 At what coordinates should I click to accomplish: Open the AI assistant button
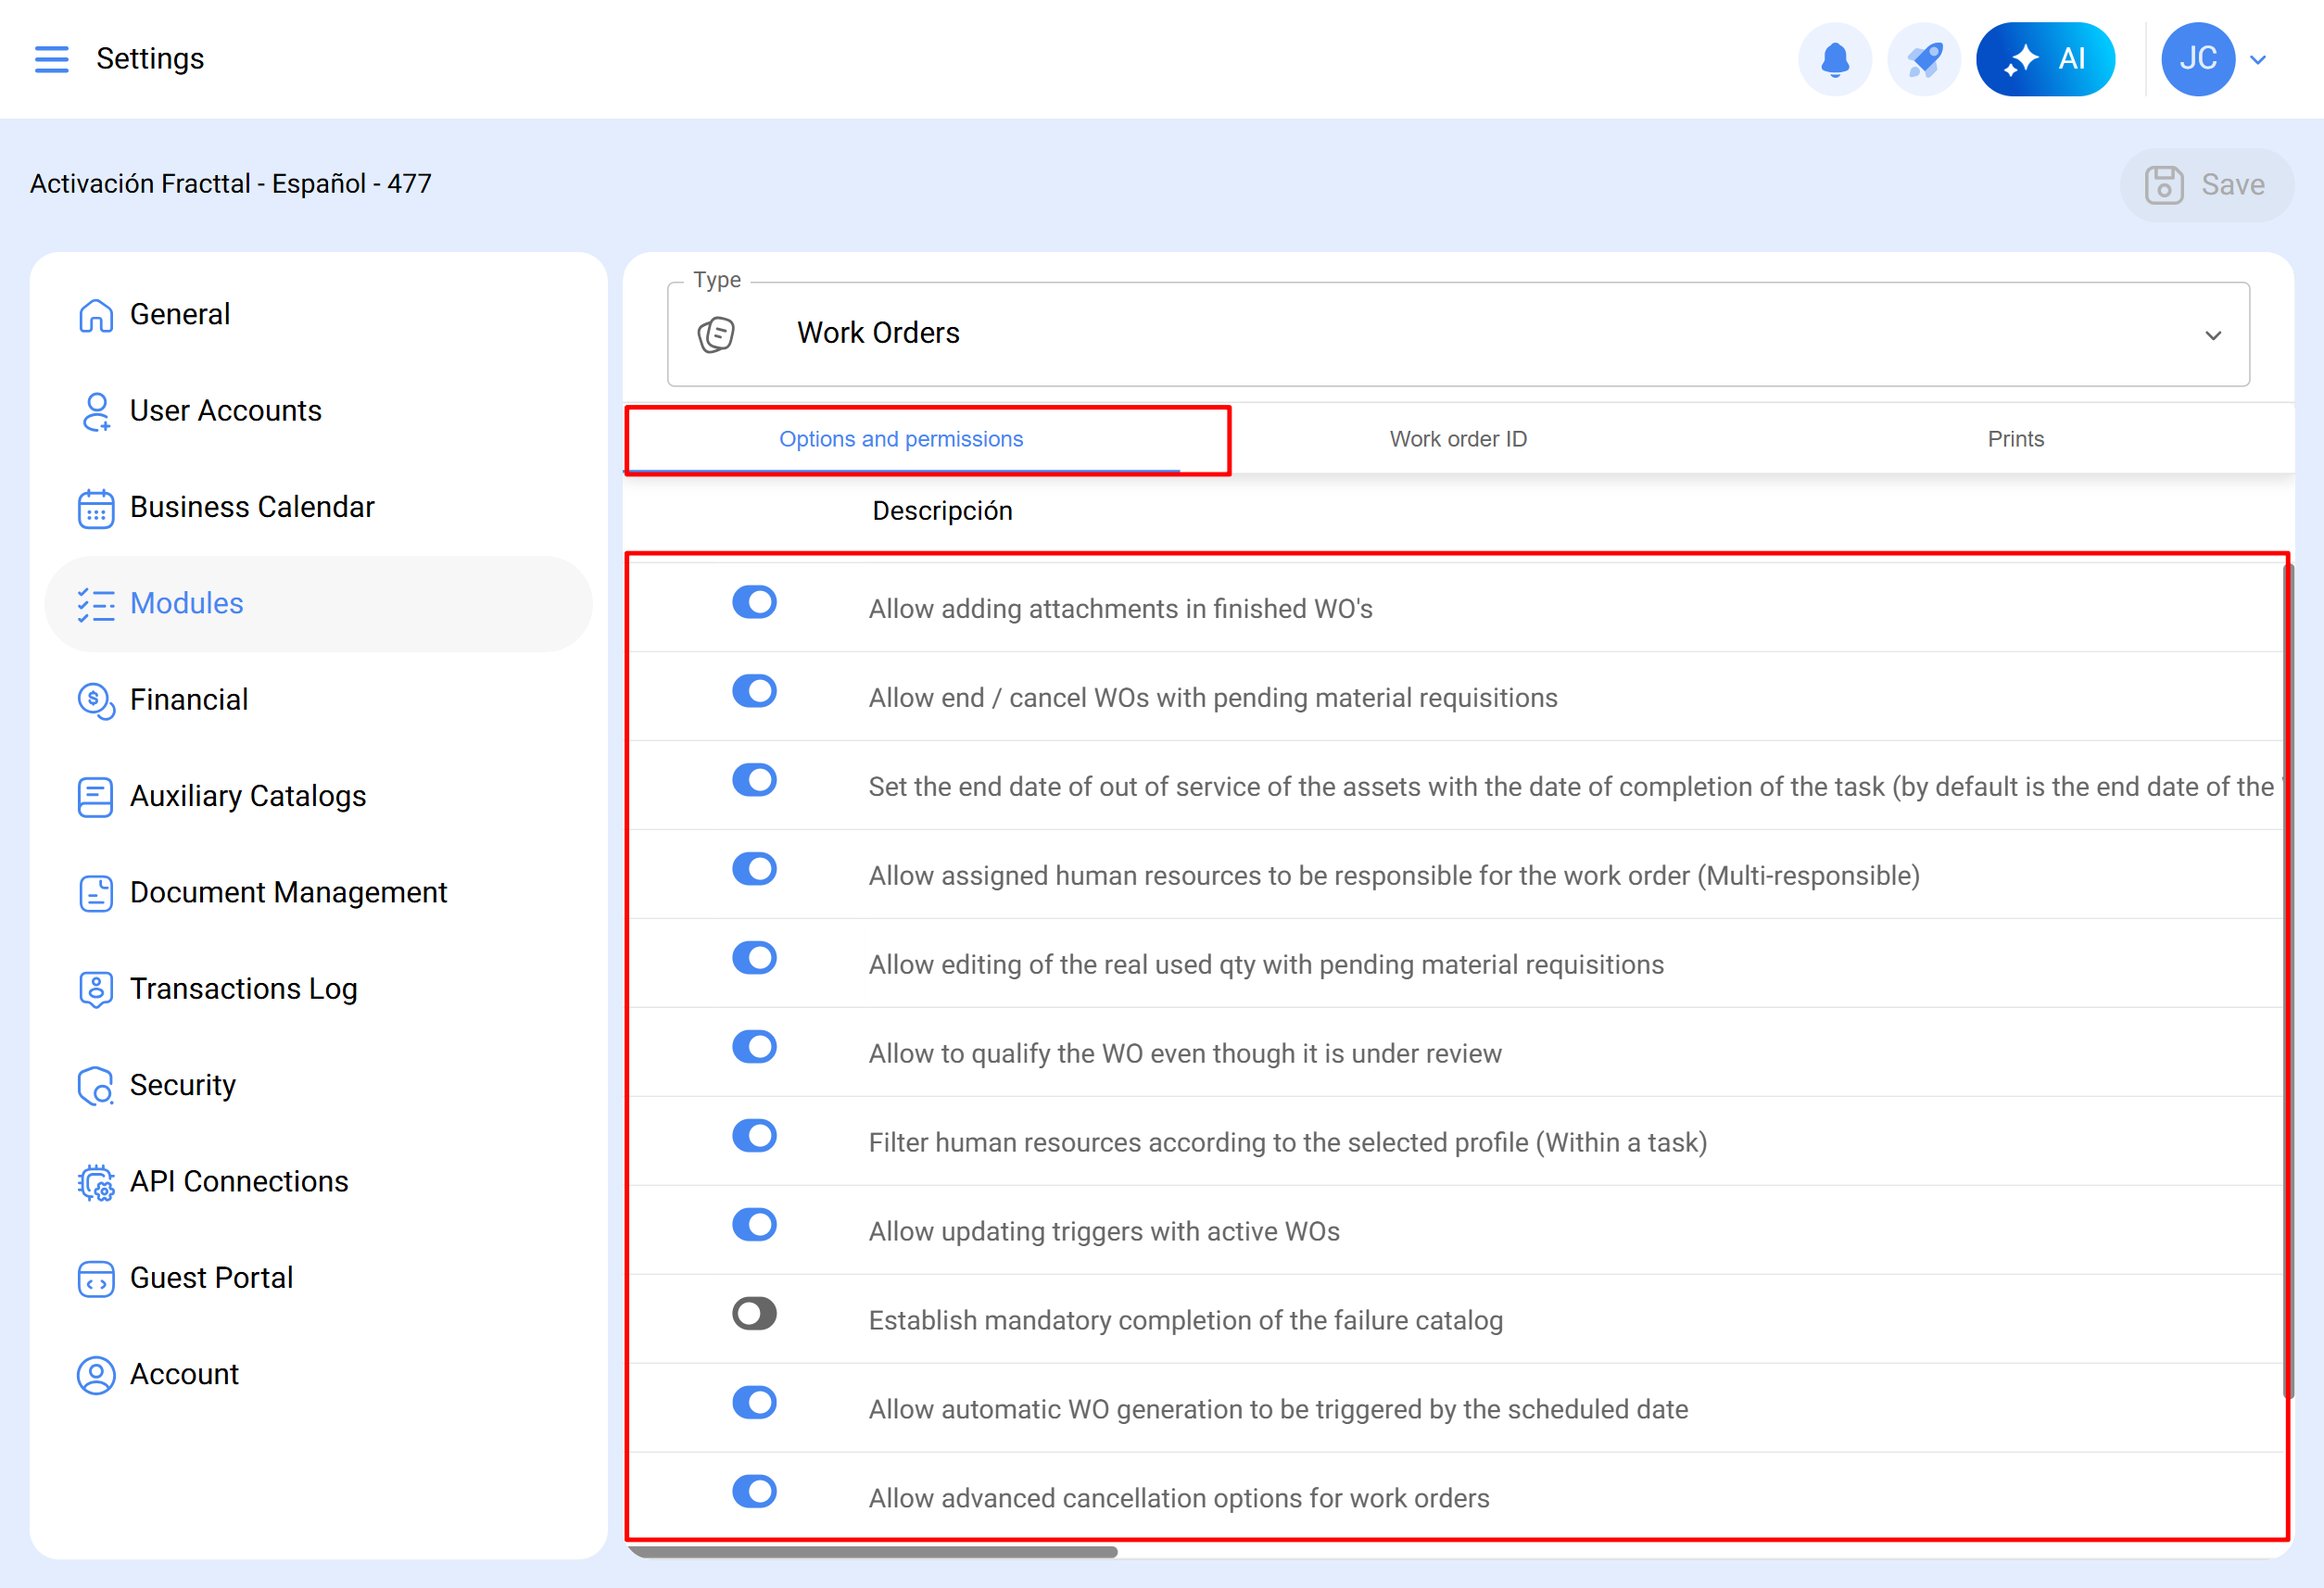pos(2045,59)
